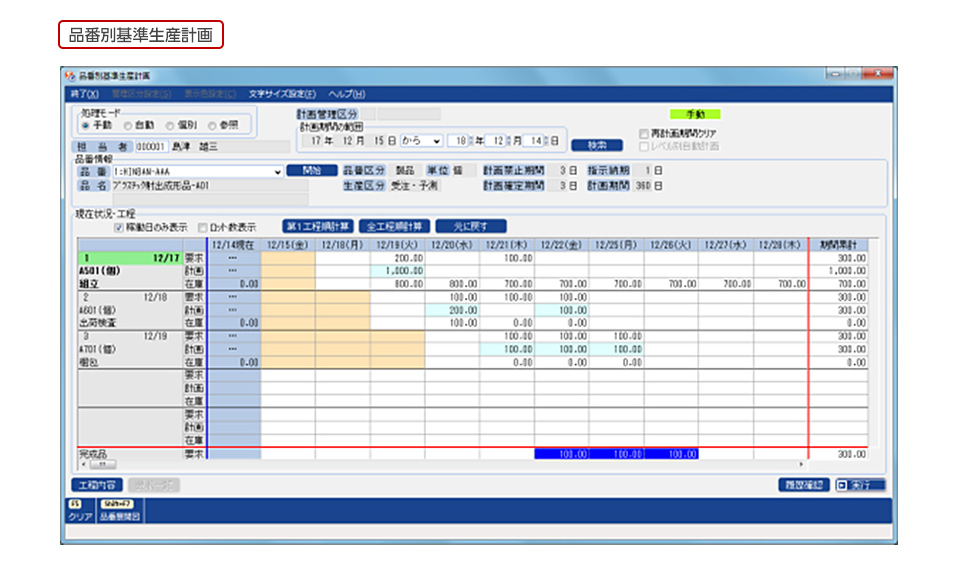Viewport: 958px width, 564px height.
Task: Click the right arrow of horizontal scrollbar
Action: pos(800,465)
